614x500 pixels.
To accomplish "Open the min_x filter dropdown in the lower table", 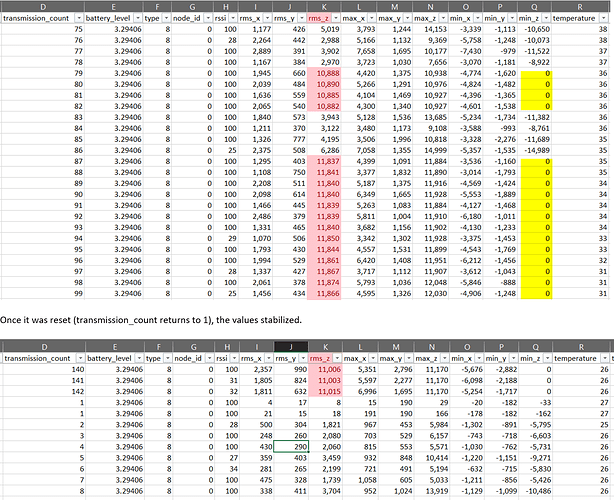I will 479,358.
